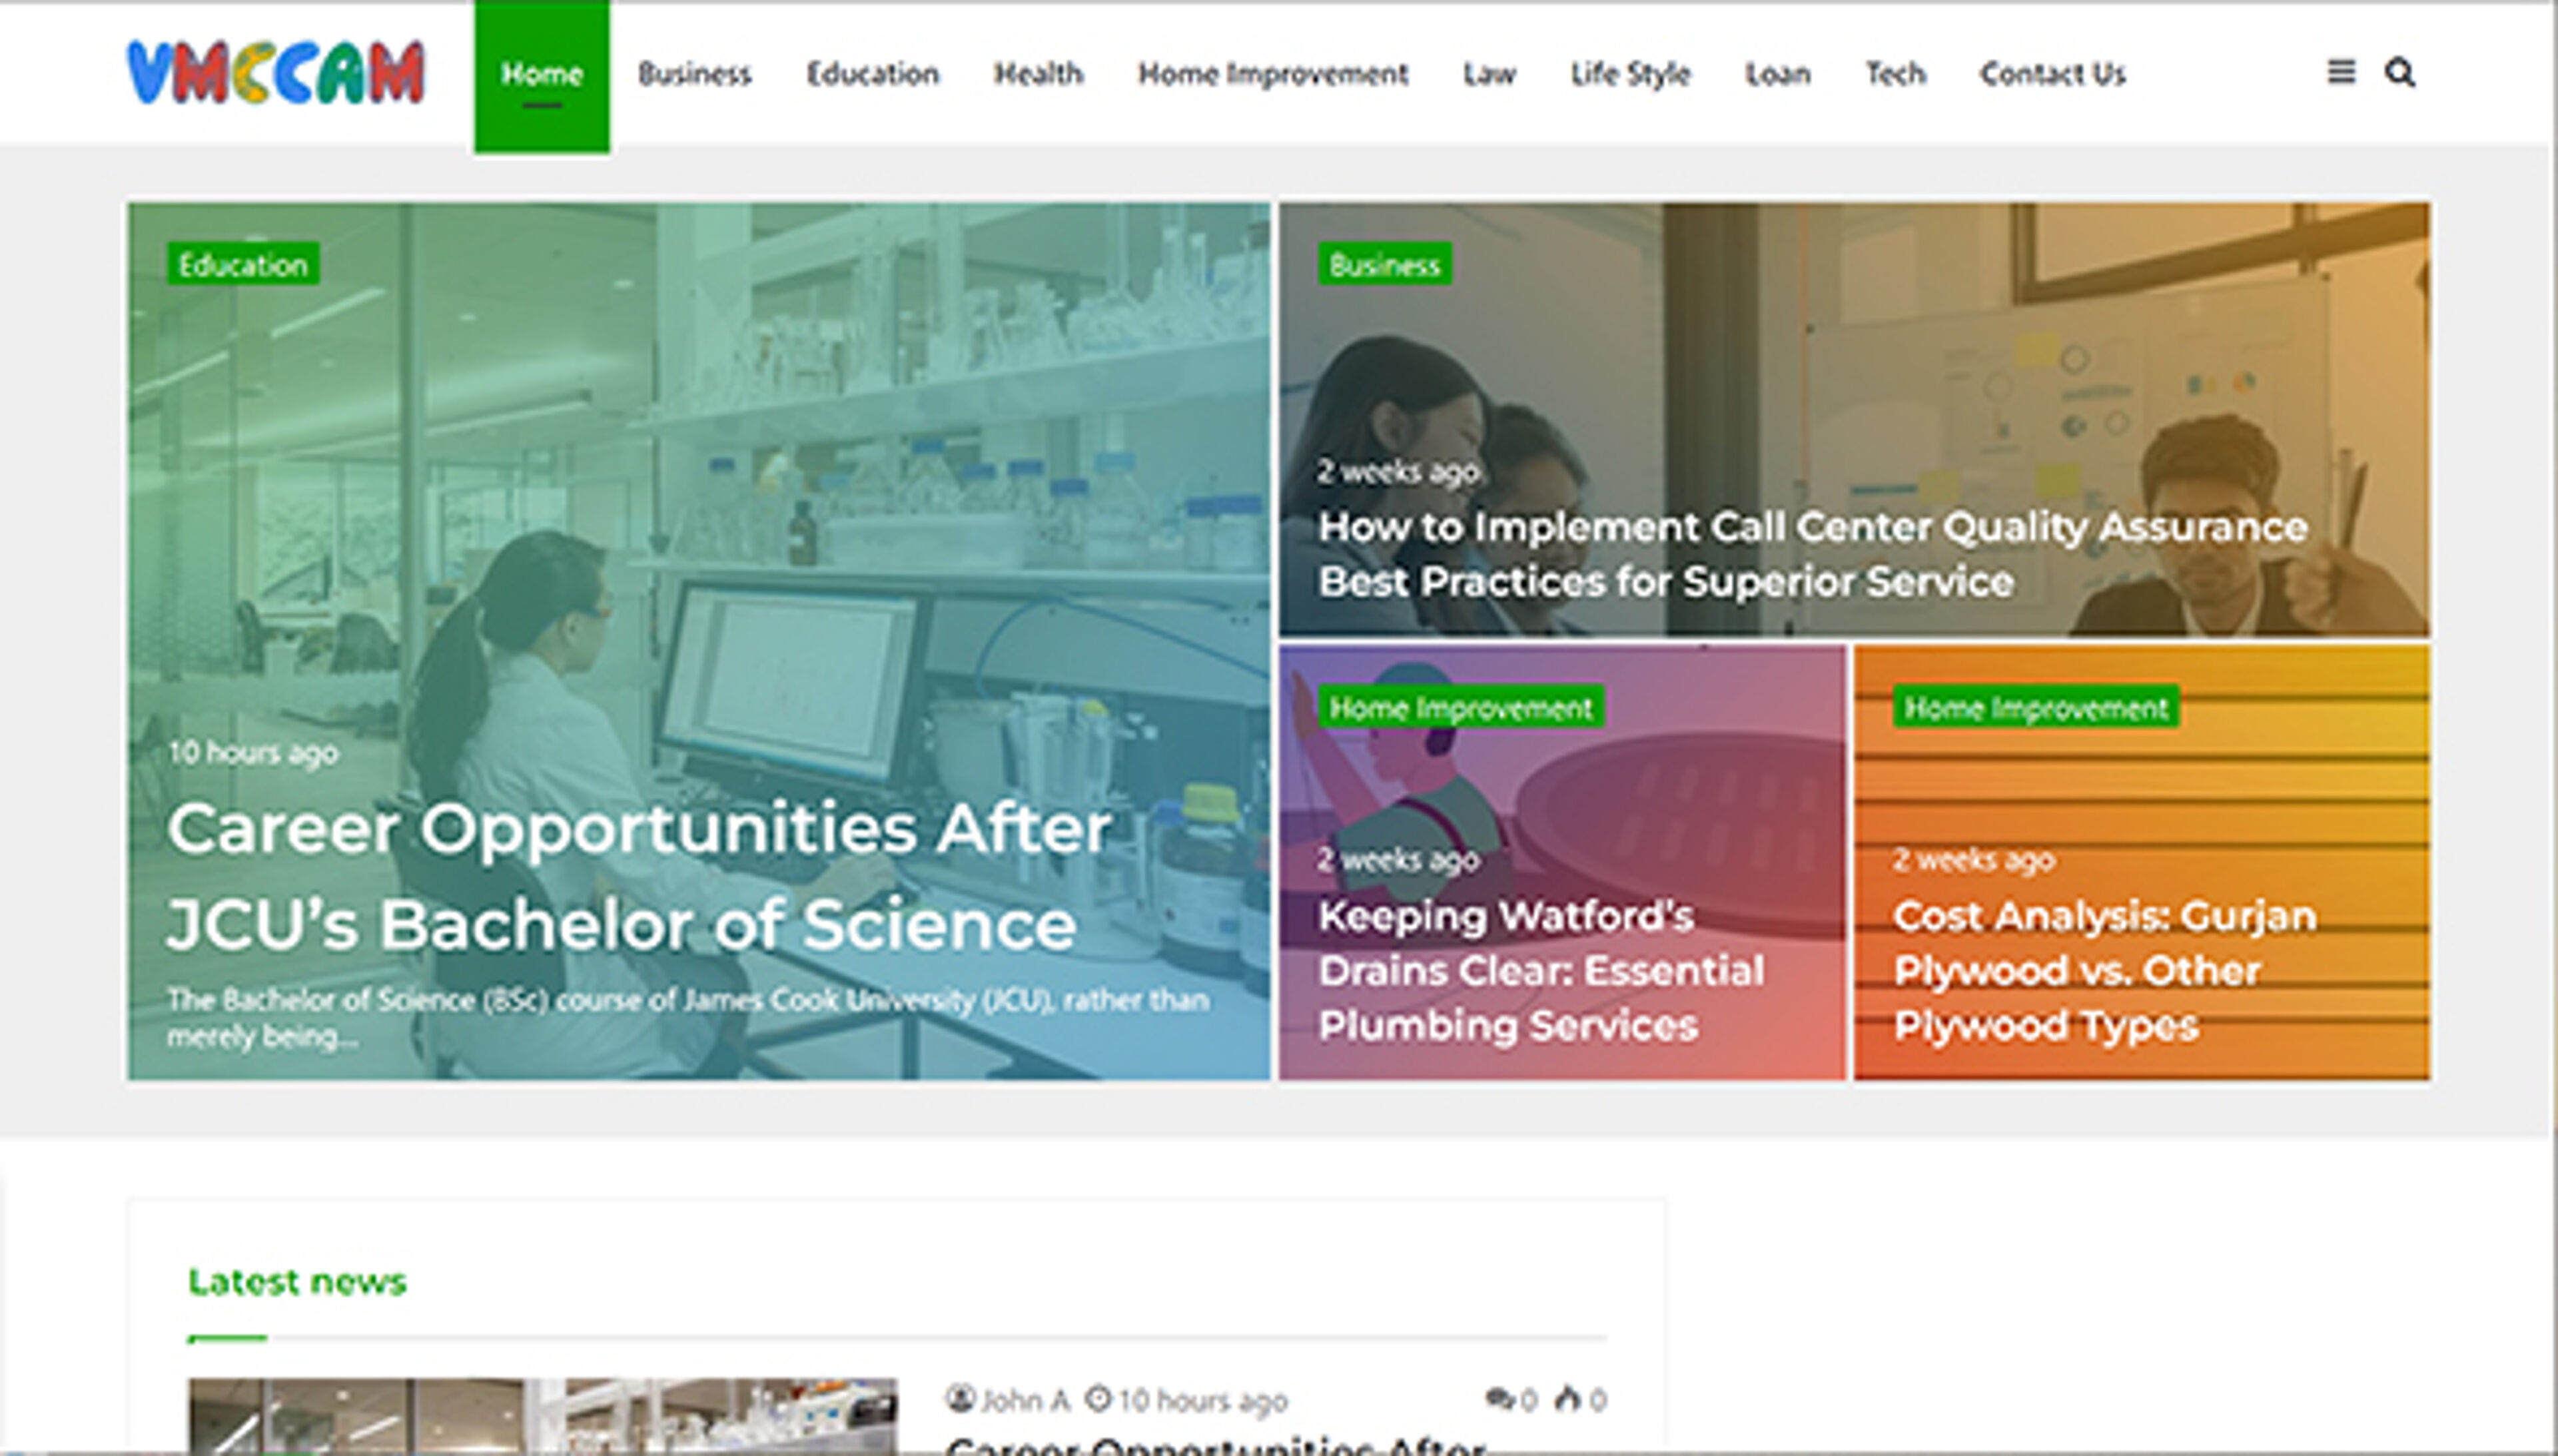Click the VMCCAM logo
This screenshot has height=1456, width=2558.
pos(276,73)
